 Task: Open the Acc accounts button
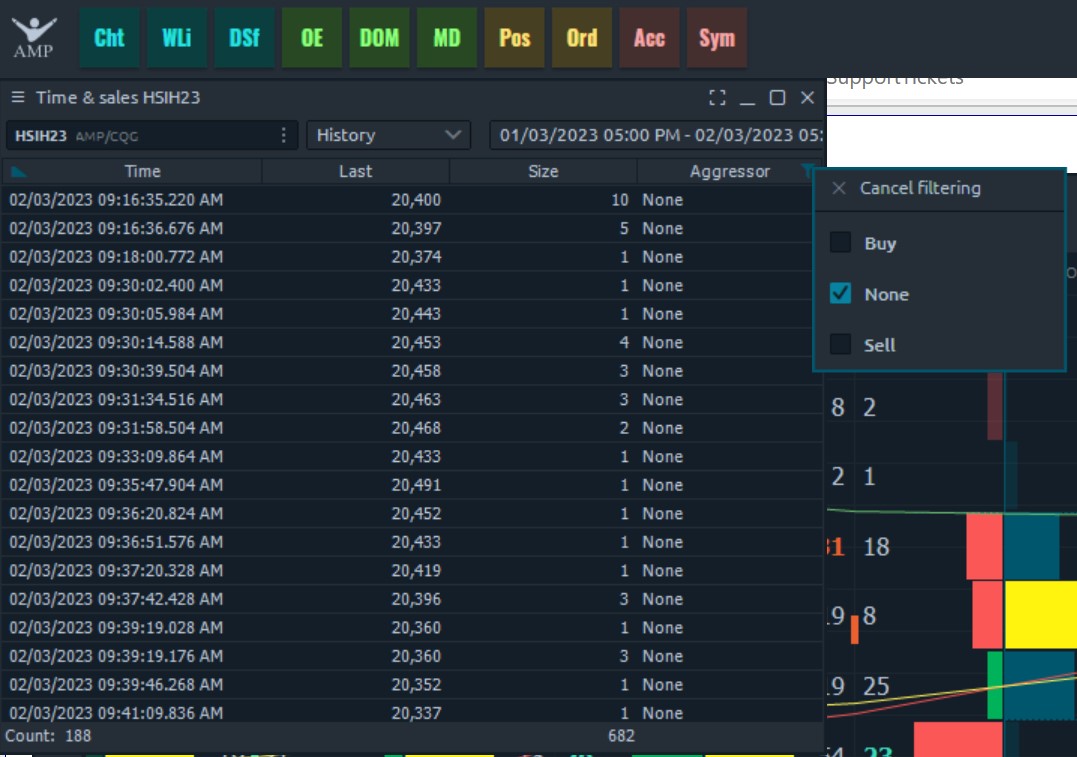click(x=649, y=38)
